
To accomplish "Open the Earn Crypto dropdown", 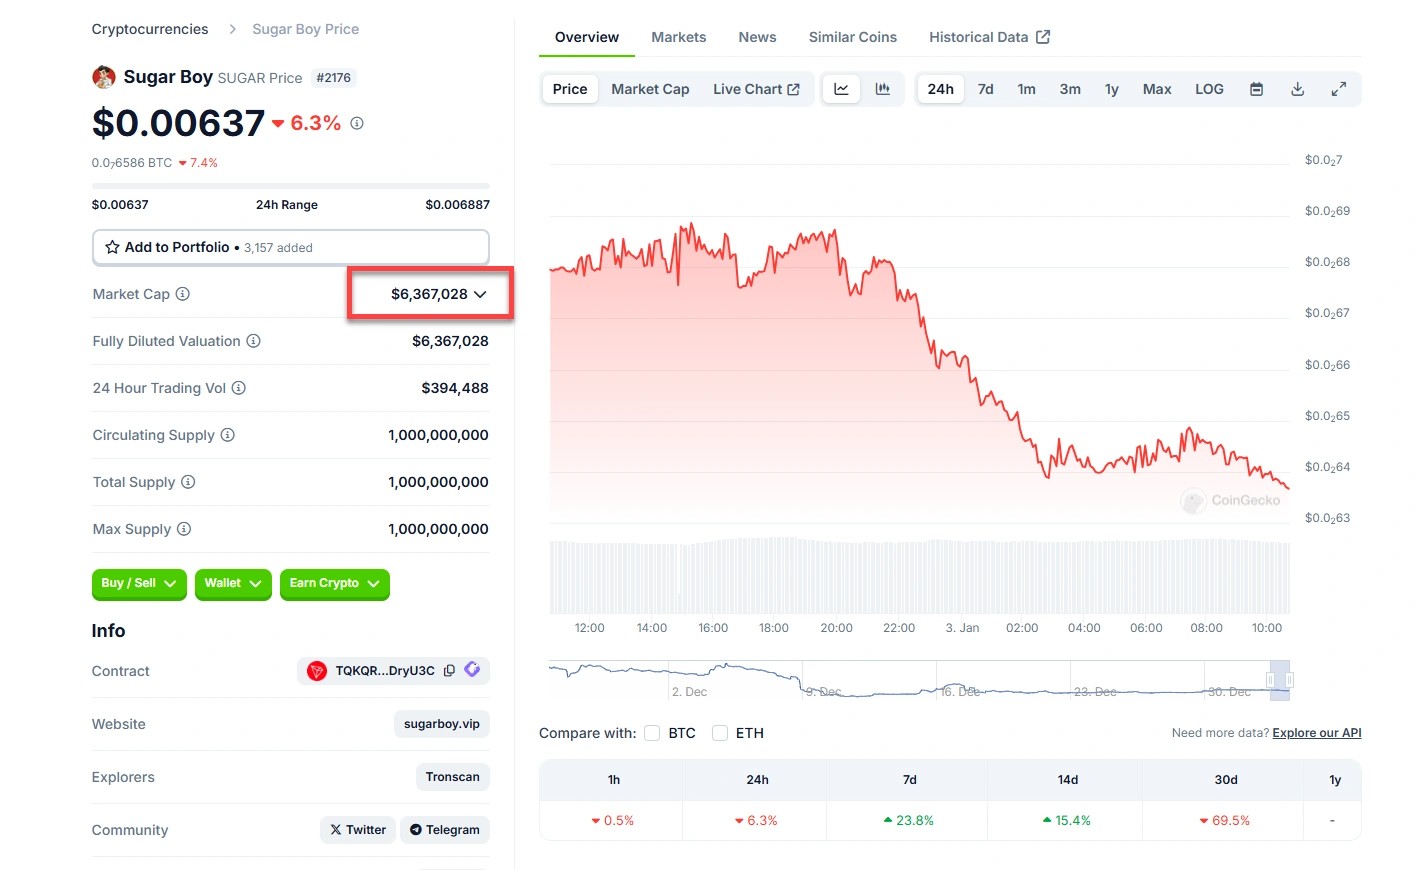I will pyautogui.click(x=334, y=583).
